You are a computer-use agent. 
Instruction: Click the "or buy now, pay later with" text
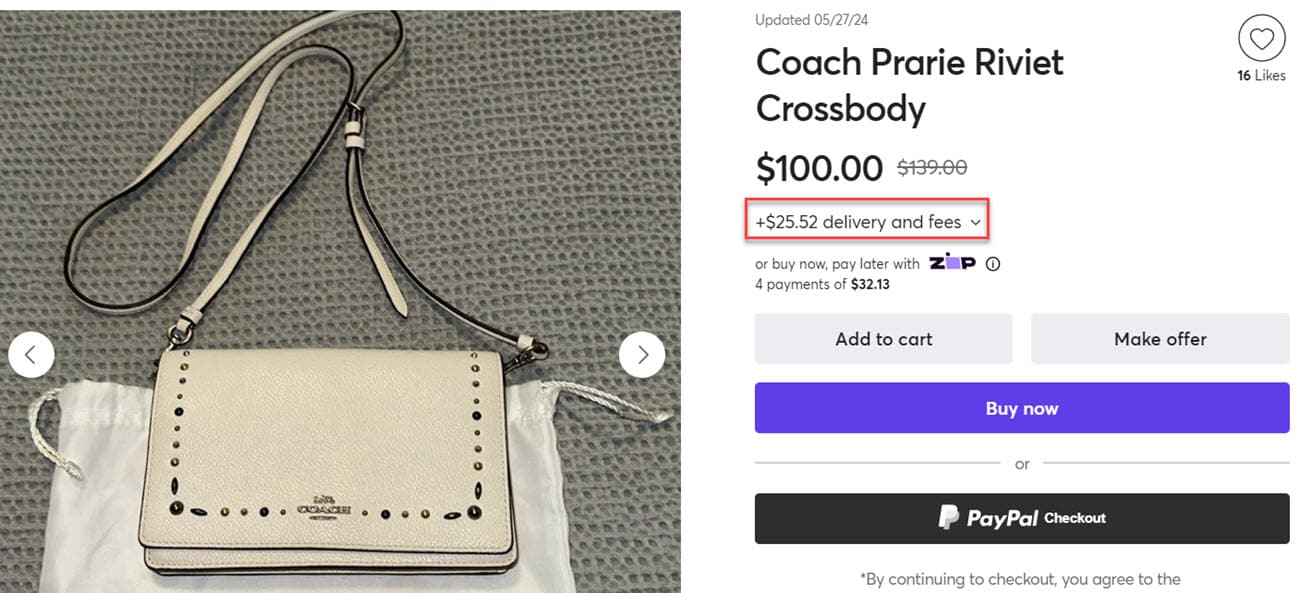(837, 264)
